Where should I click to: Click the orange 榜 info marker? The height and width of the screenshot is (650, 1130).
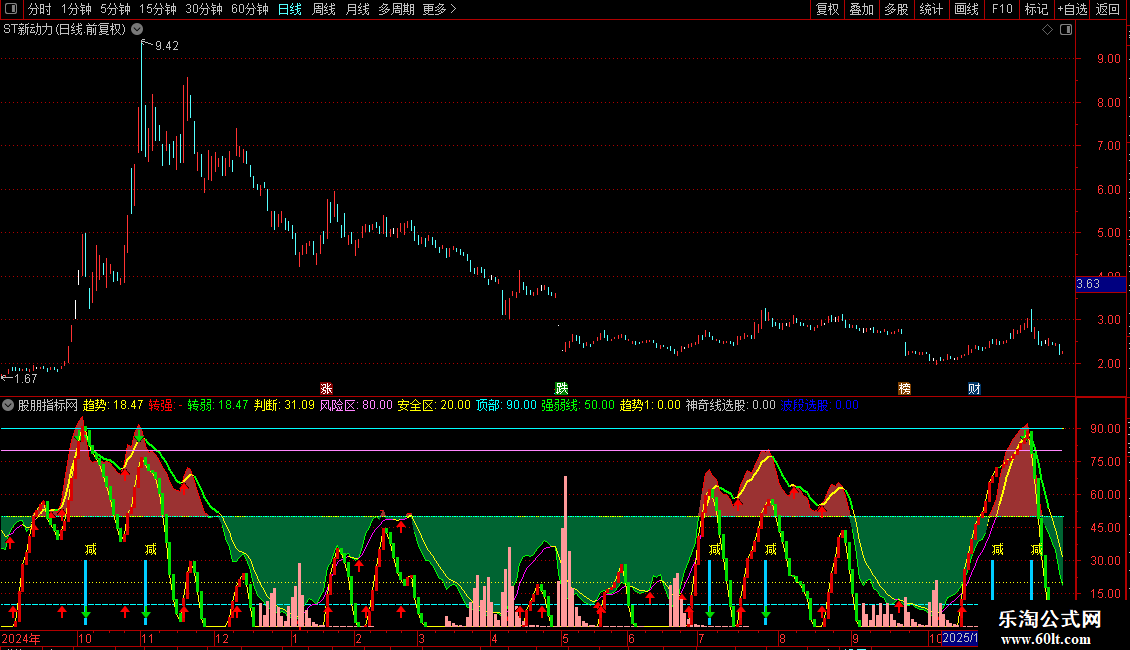pyautogui.click(x=904, y=388)
